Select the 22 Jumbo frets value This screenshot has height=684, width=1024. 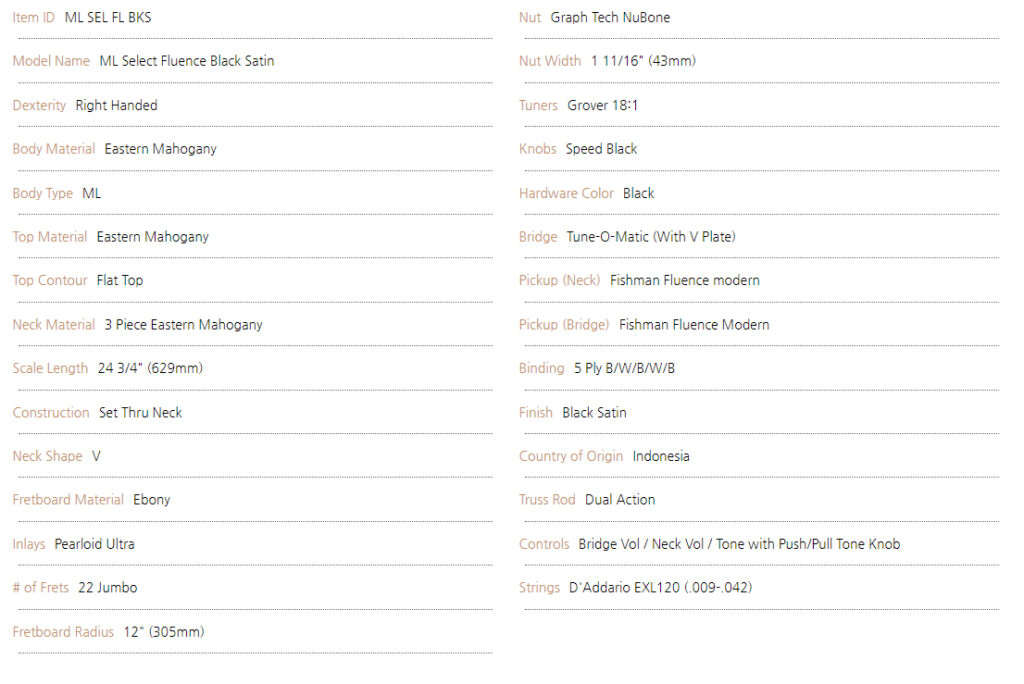click(x=108, y=588)
